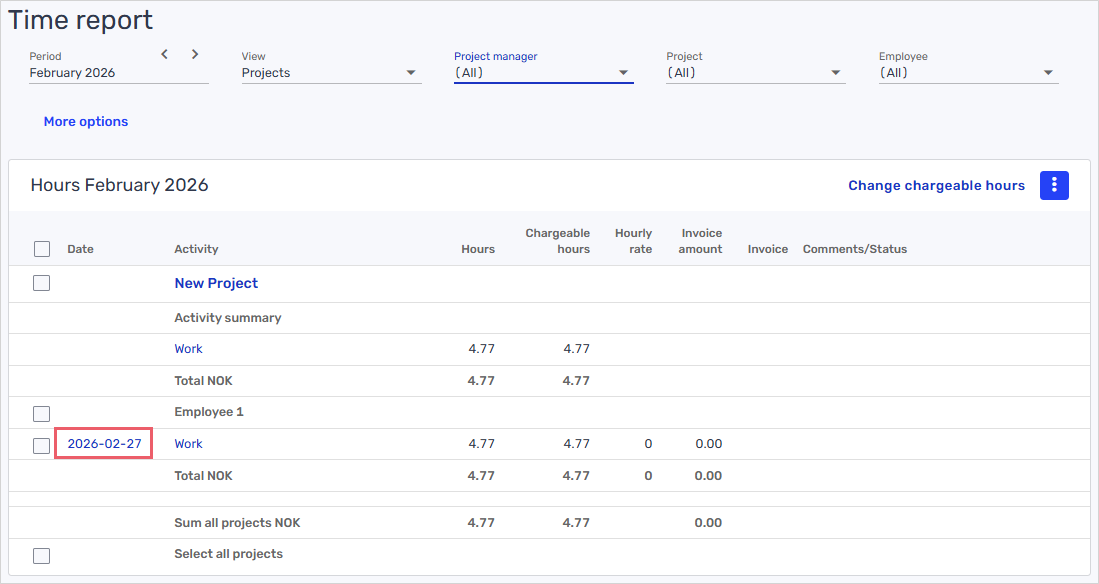Enable the Select all projects checkbox

(42, 555)
